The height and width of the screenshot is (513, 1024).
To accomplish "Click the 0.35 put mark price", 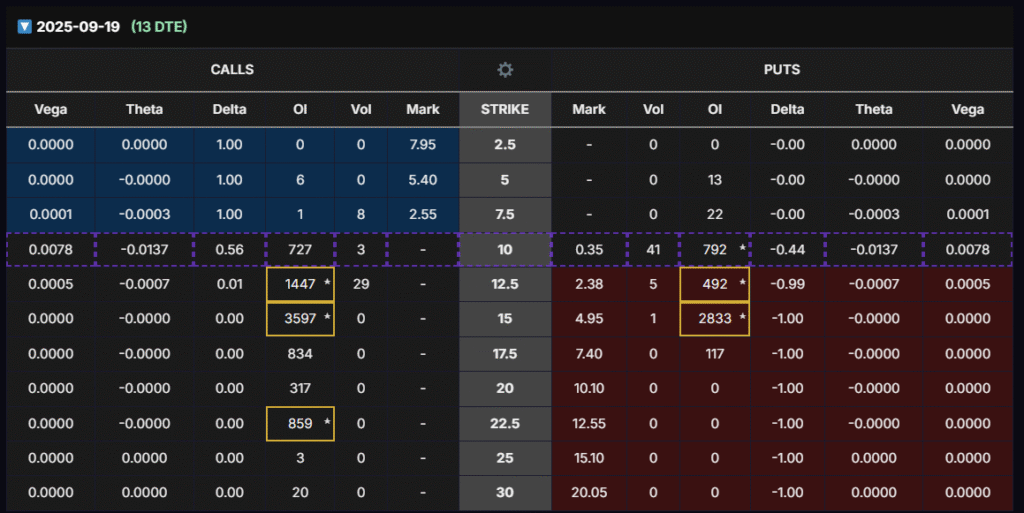I will [588, 249].
